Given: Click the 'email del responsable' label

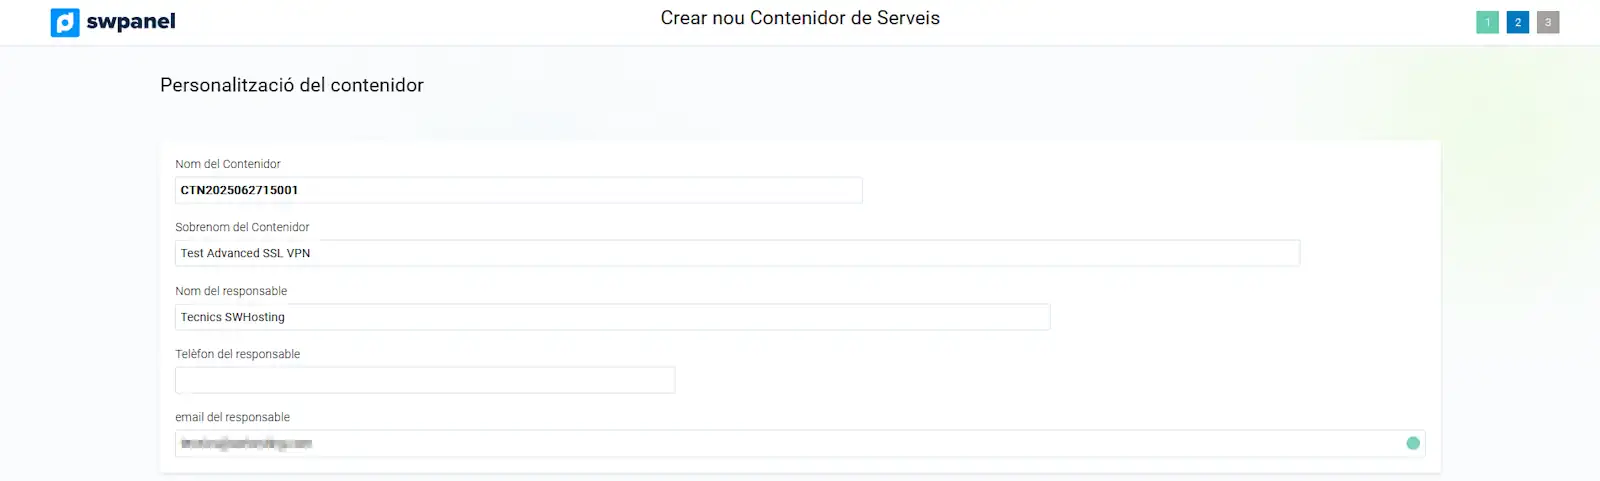Looking at the screenshot, I should [x=233, y=417].
